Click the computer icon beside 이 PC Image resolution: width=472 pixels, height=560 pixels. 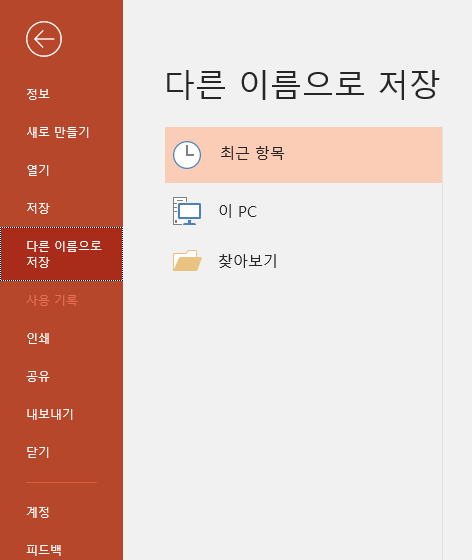coord(187,211)
